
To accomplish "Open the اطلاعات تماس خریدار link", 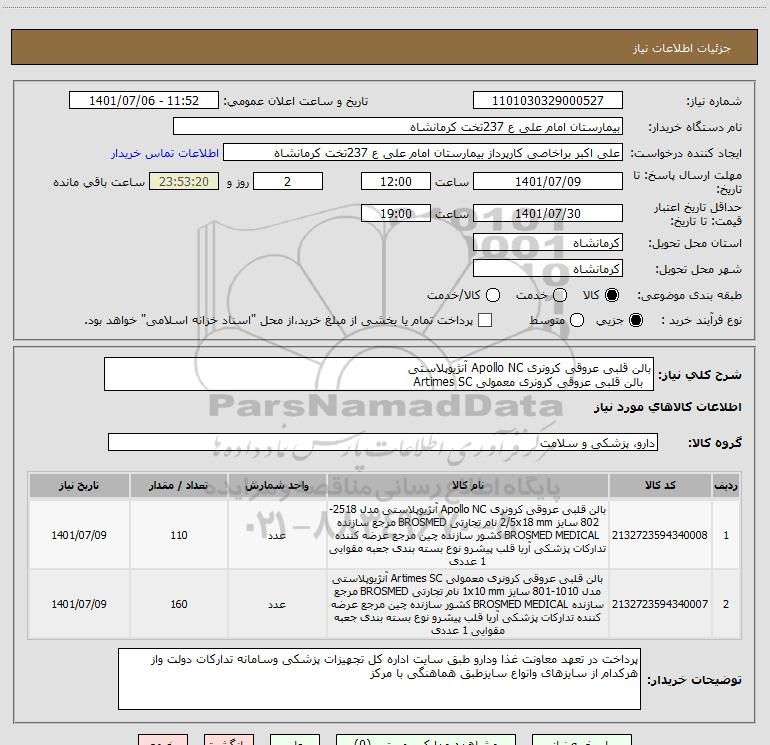I will tap(165, 153).
